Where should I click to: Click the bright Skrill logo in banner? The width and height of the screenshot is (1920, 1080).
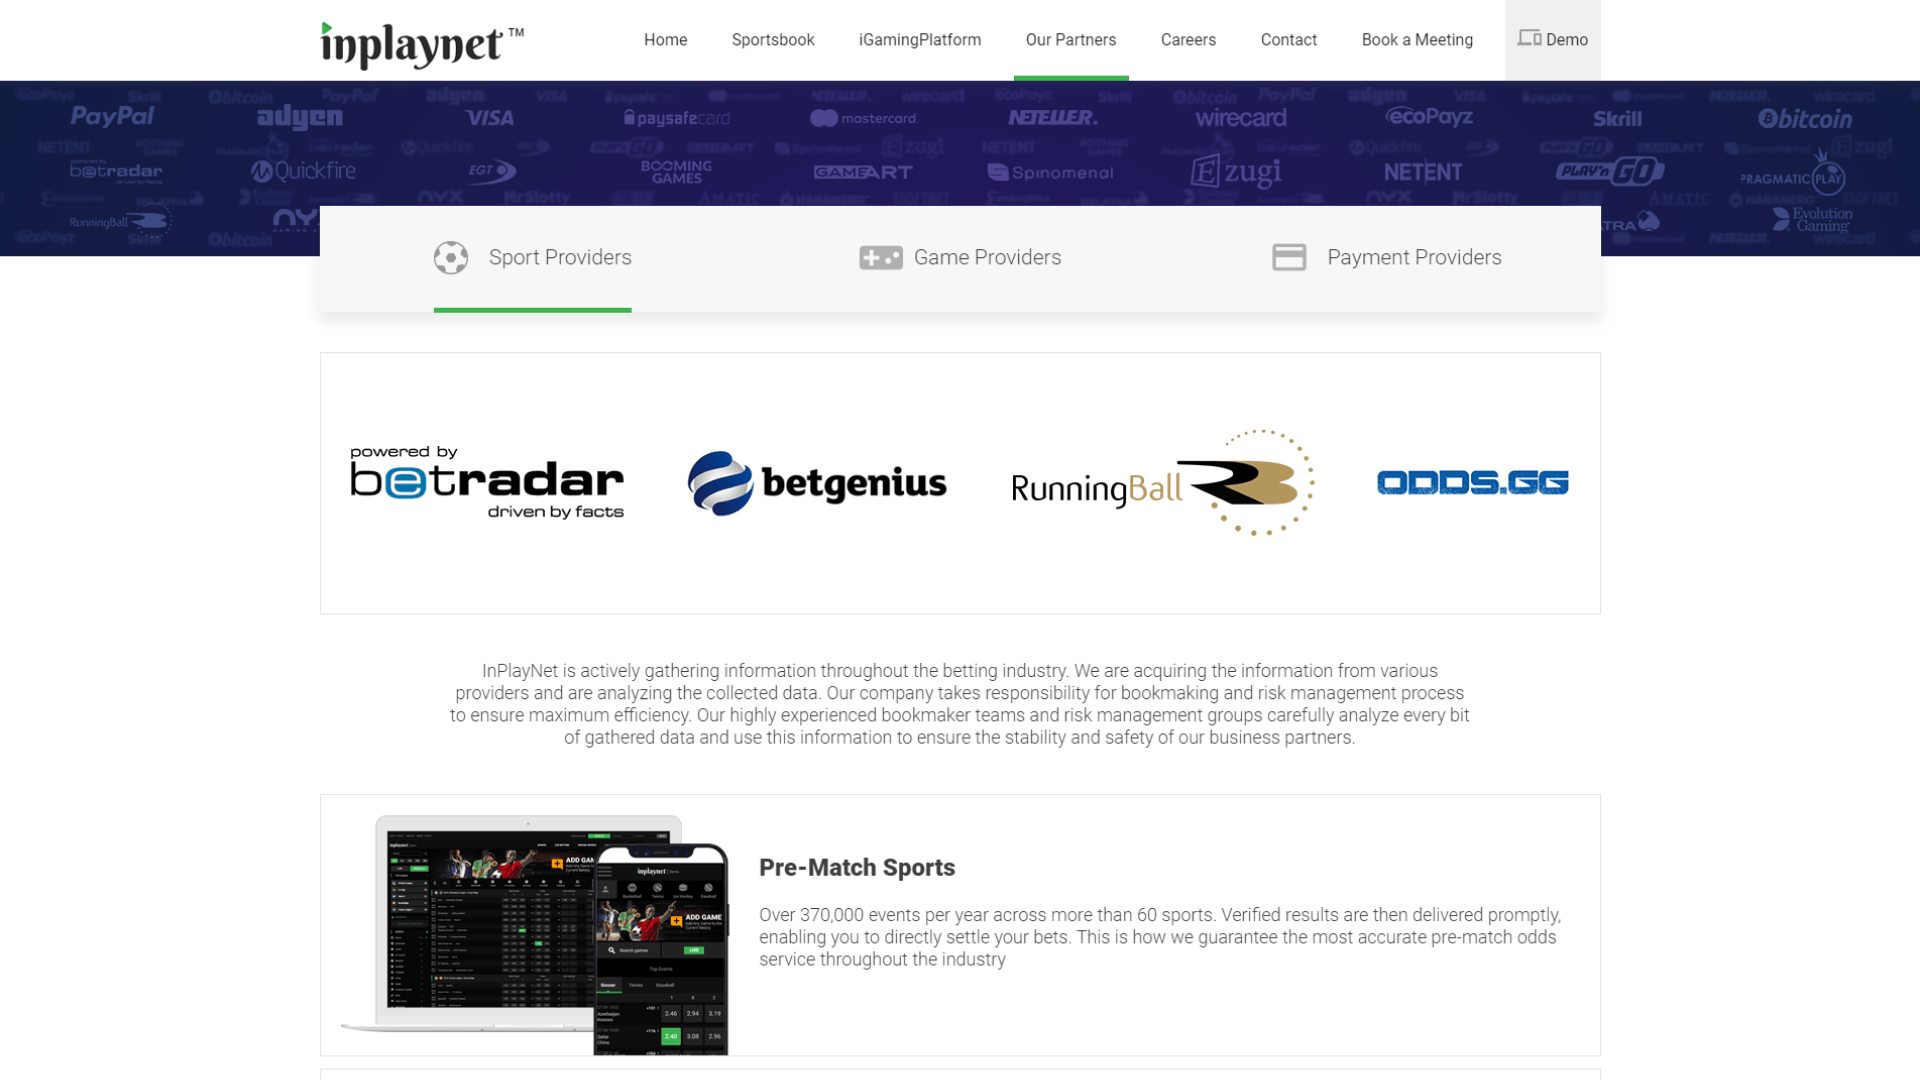pyautogui.click(x=1617, y=119)
